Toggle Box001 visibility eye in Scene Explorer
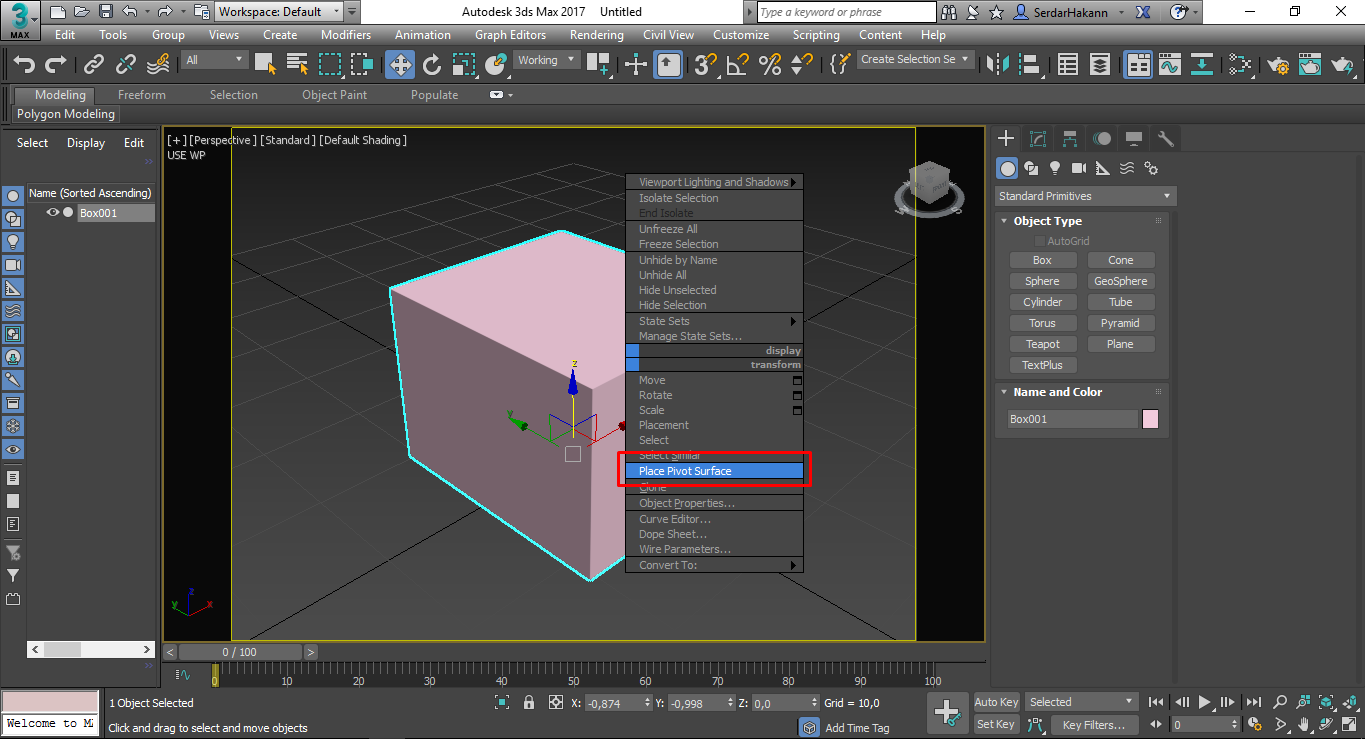This screenshot has height=739, width=1365. pyautogui.click(x=51, y=212)
